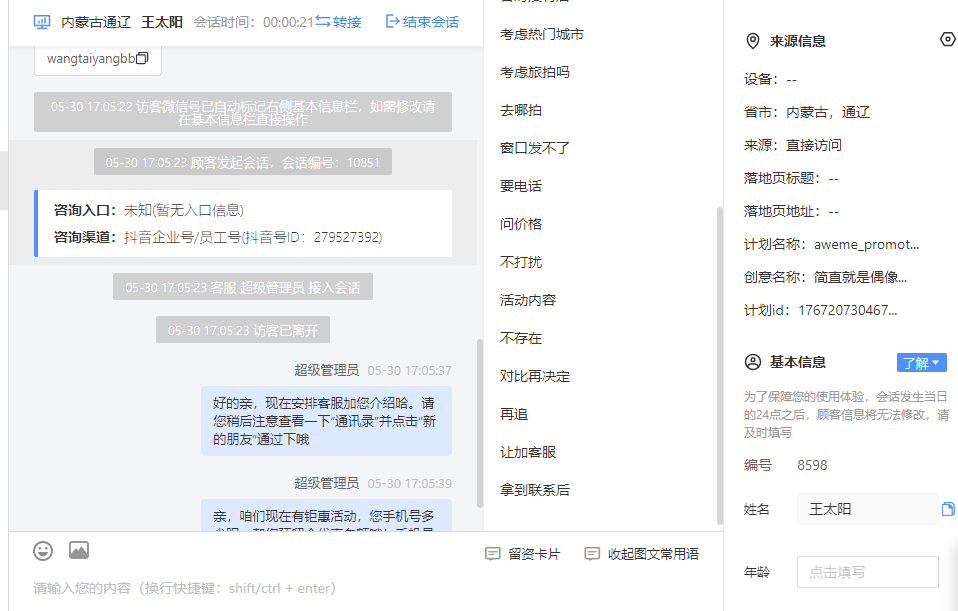Viewport: 958px width, 611px height.
Task: Click the 年龄 点击填写 input
Action: 868,572
